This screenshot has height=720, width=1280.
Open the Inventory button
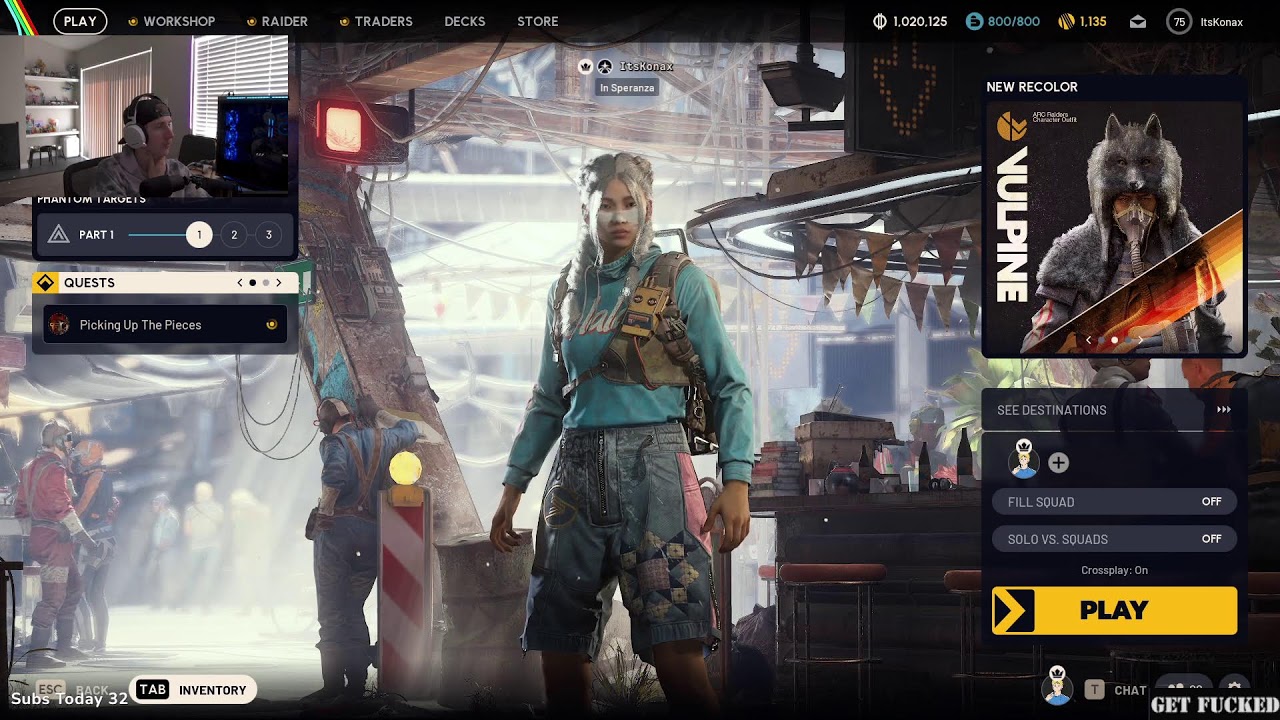tap(193, 689)
